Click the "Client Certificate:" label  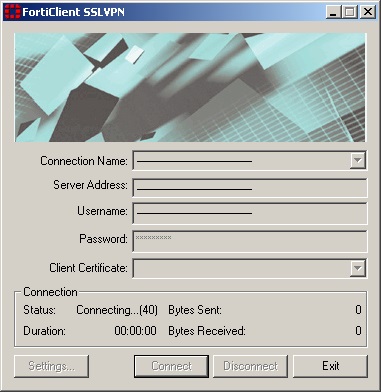pyautogui.click(x=89, y=268)
